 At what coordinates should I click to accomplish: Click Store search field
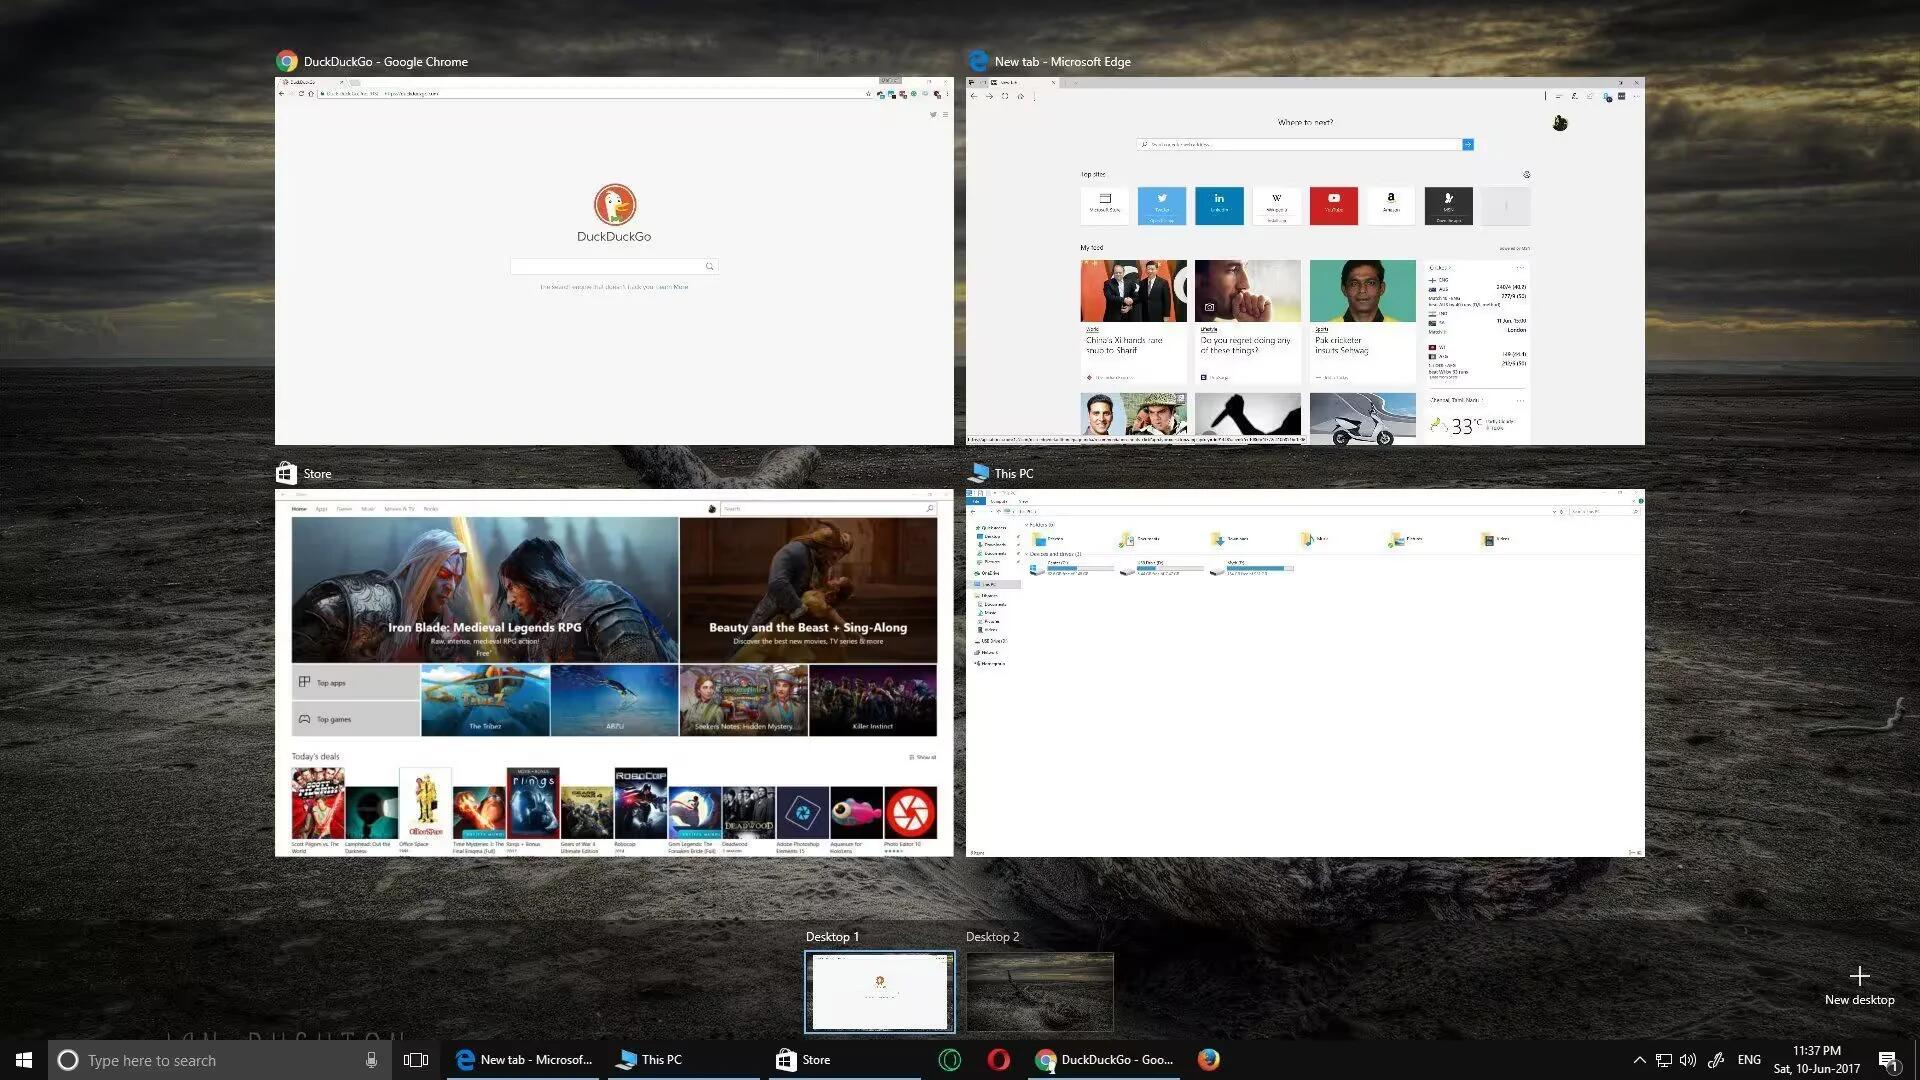[x=828, y=509]
